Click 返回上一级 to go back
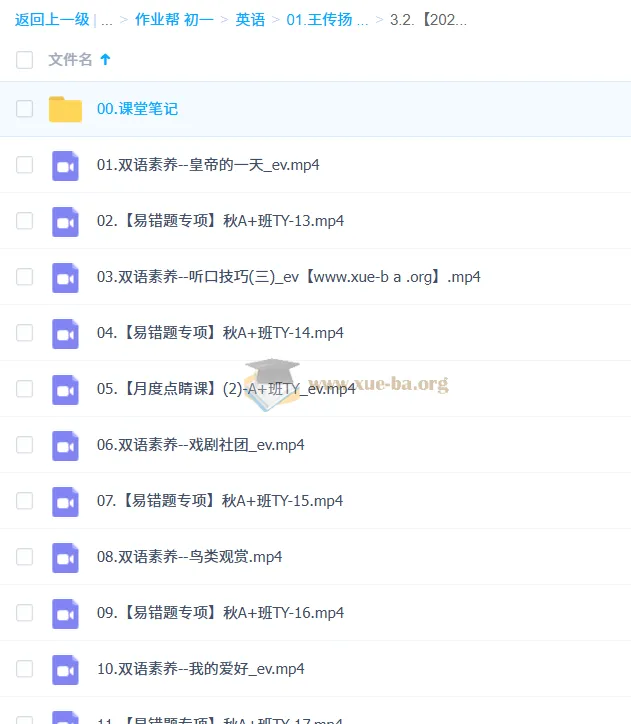The width and height of the screenshot is (631, 724). coord(52,19)
